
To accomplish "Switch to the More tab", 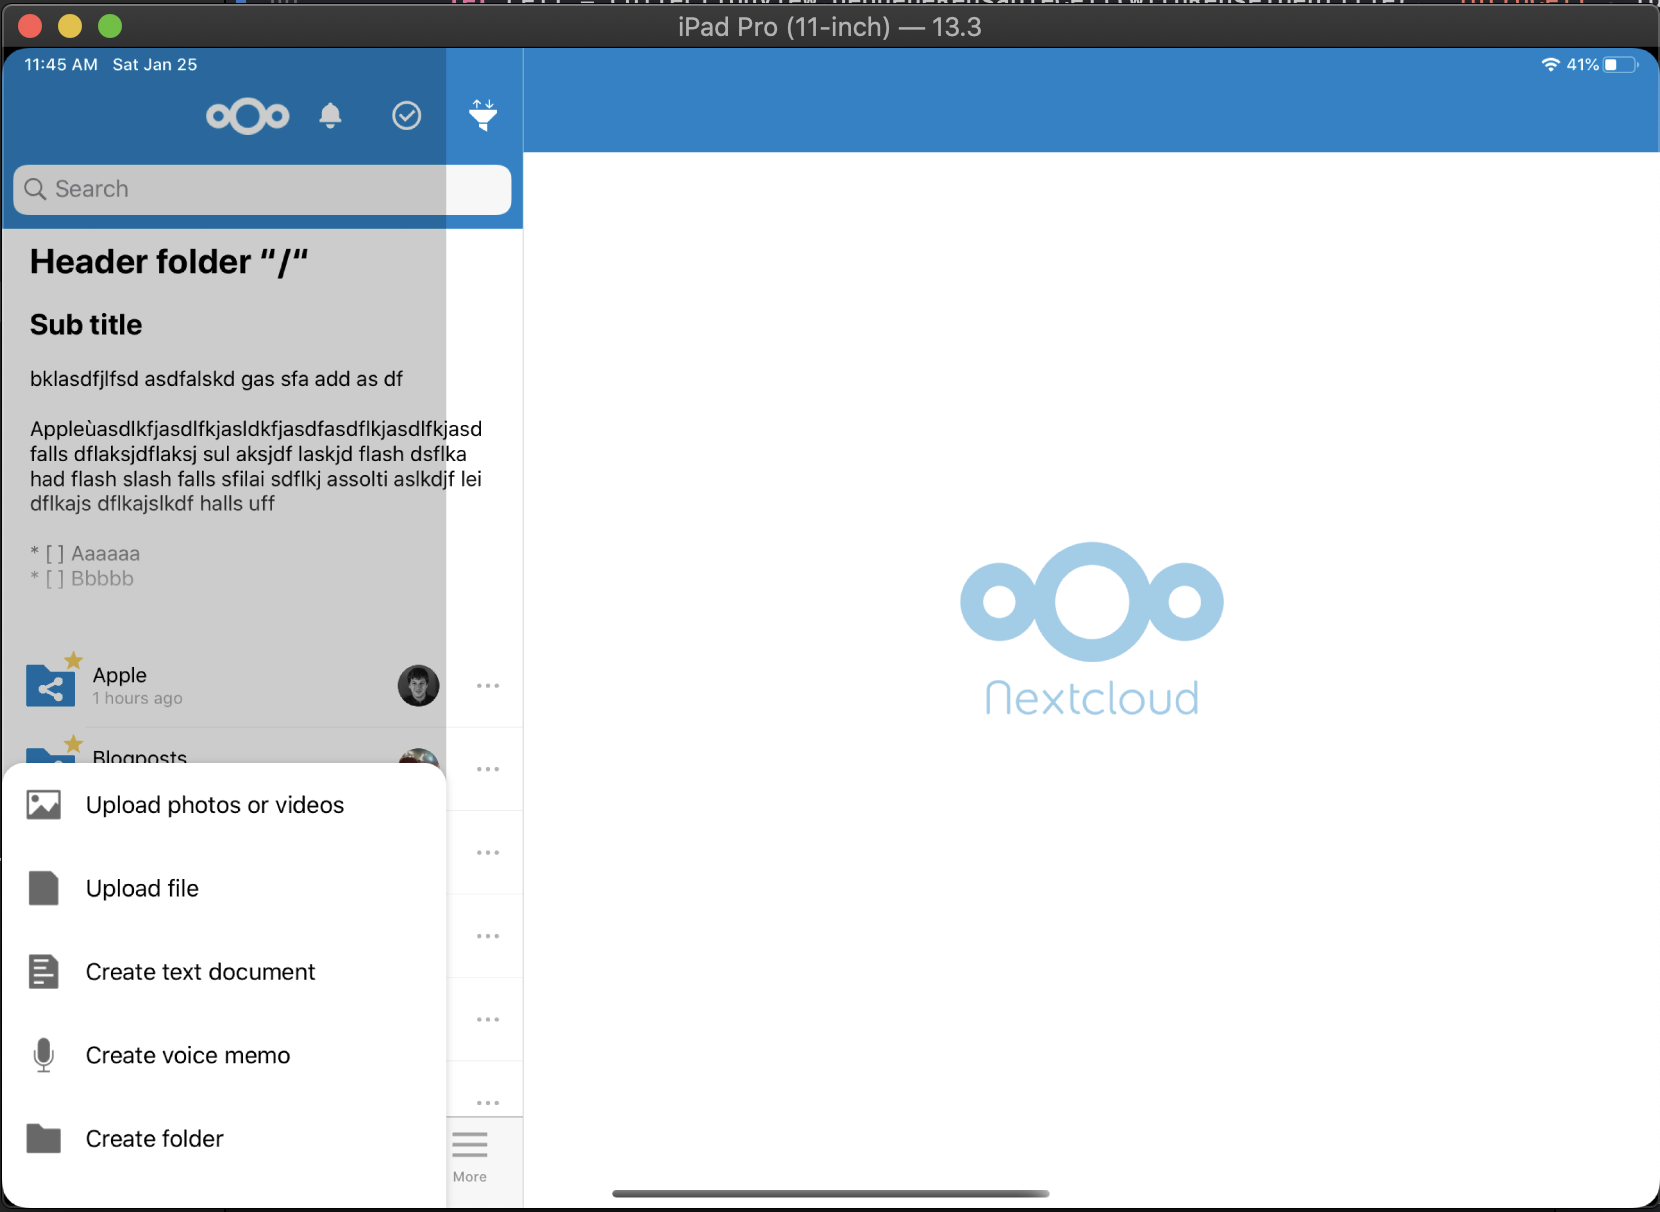I will 470,1158.
